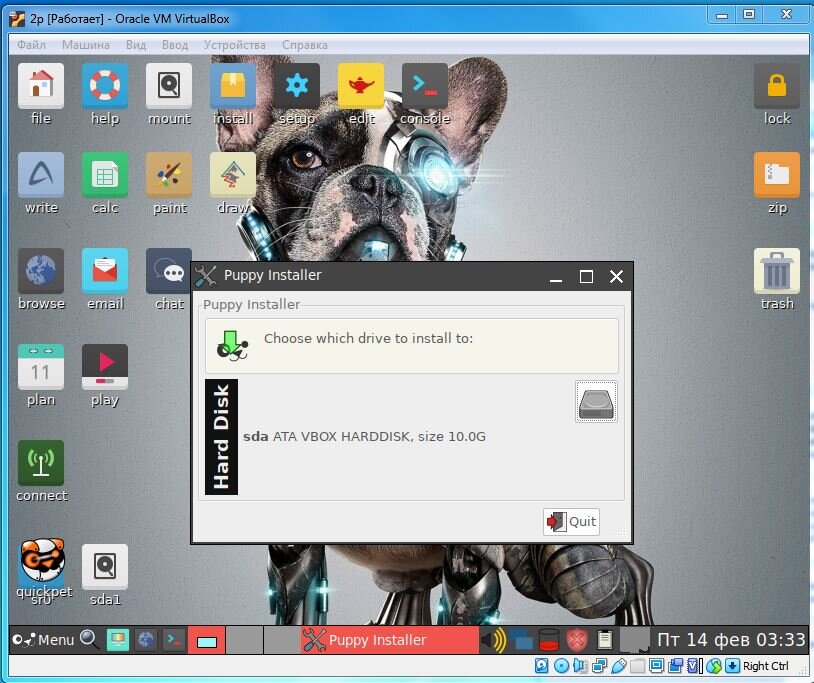Launch the draw desktop icon
814x683 pixels.
233,175
